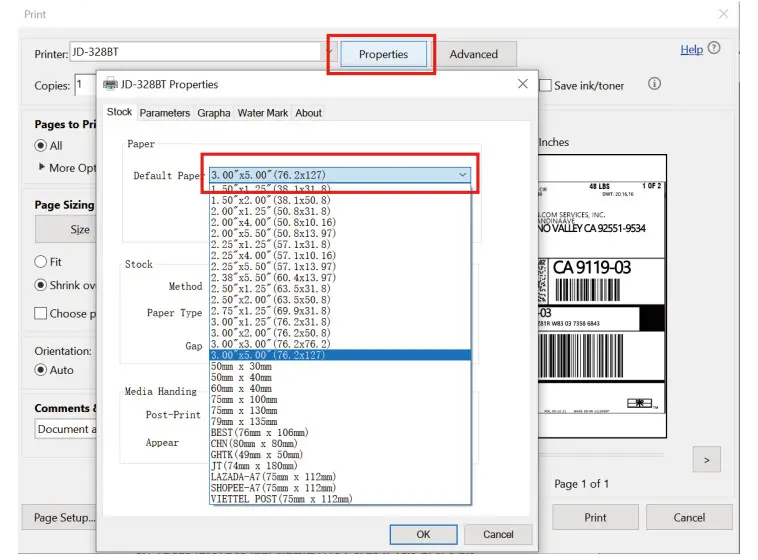
Task: Select paper size 2.00"x5.50"(50.8x13.97)
Action: point(340,234)
